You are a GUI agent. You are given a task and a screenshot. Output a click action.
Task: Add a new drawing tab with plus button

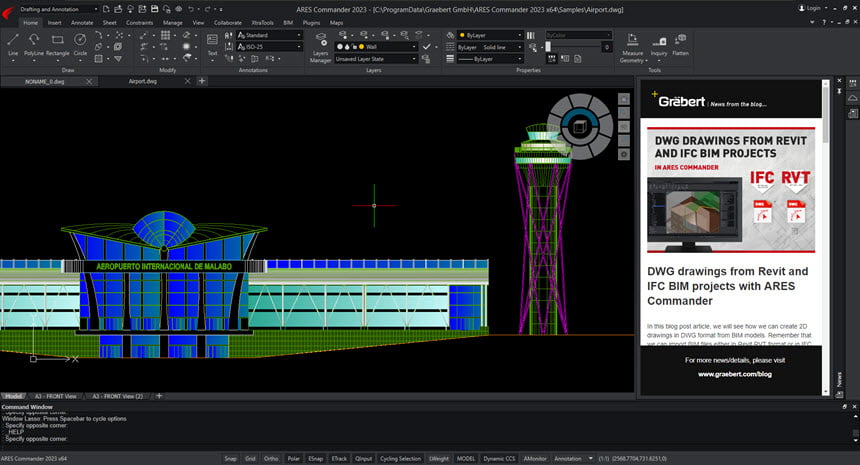pos(202,81)
